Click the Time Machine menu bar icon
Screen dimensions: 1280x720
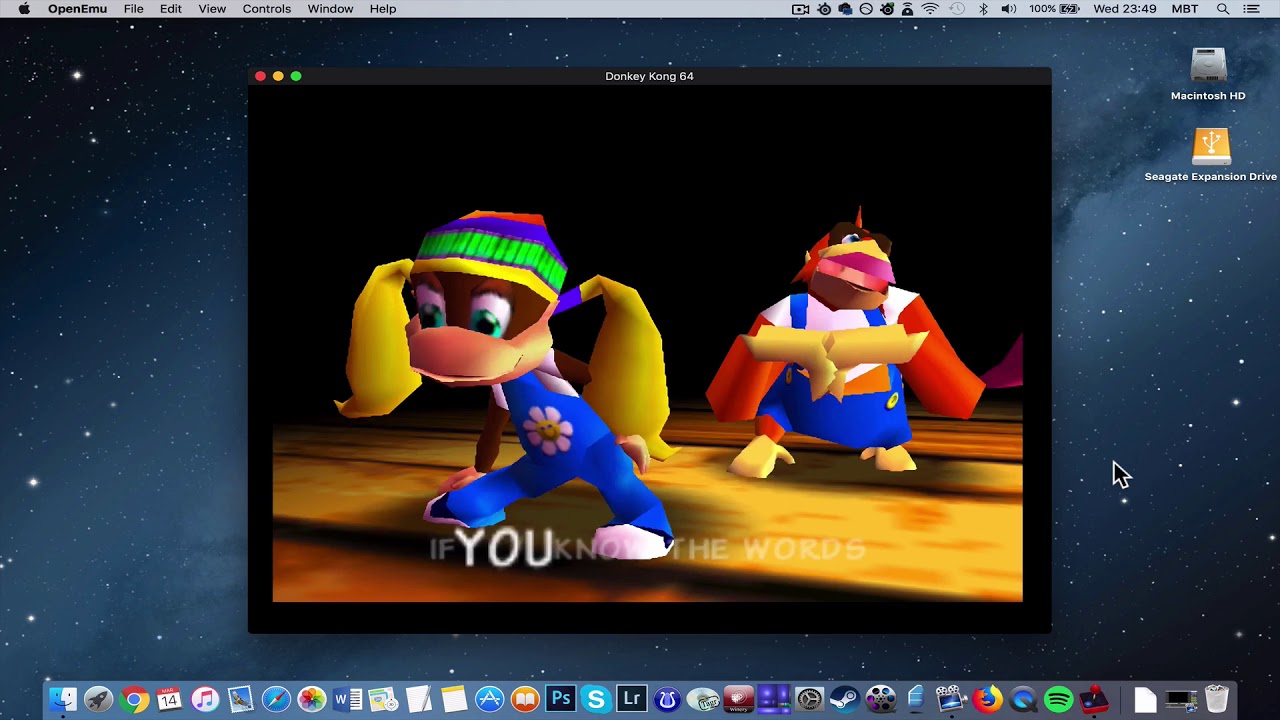point(957,9)
